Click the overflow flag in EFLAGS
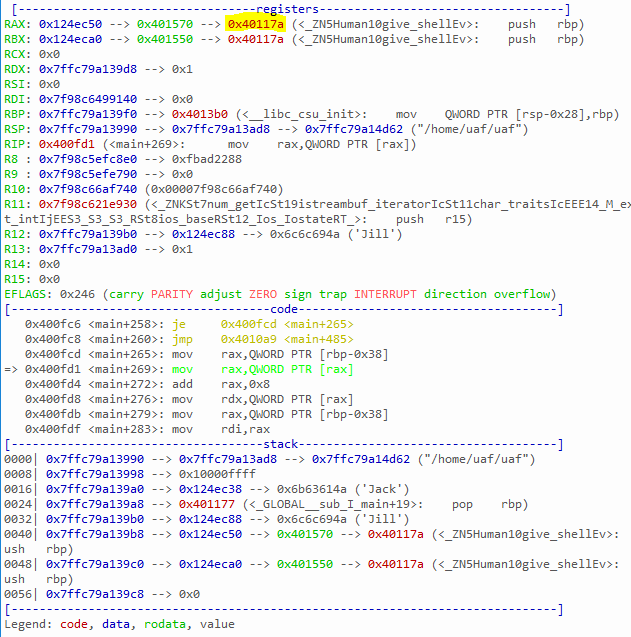 coord(522,295)
